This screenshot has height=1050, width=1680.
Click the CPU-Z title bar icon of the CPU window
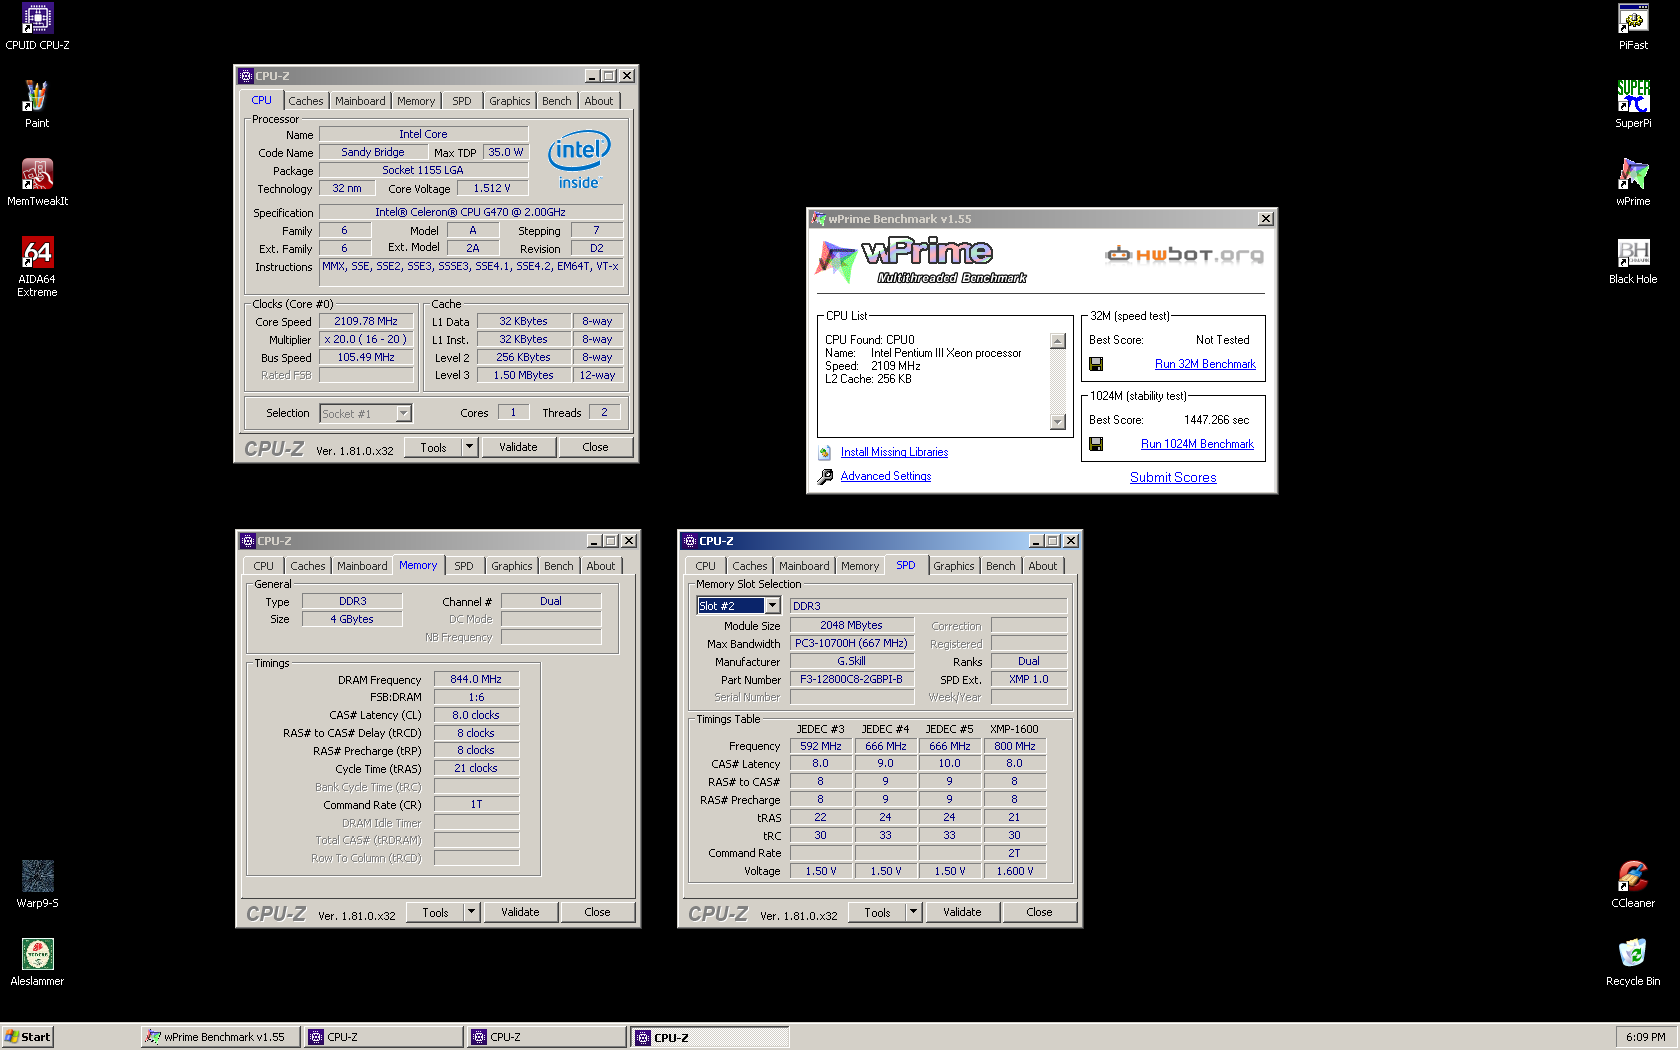pyautogui.click(x=246, y=76)
